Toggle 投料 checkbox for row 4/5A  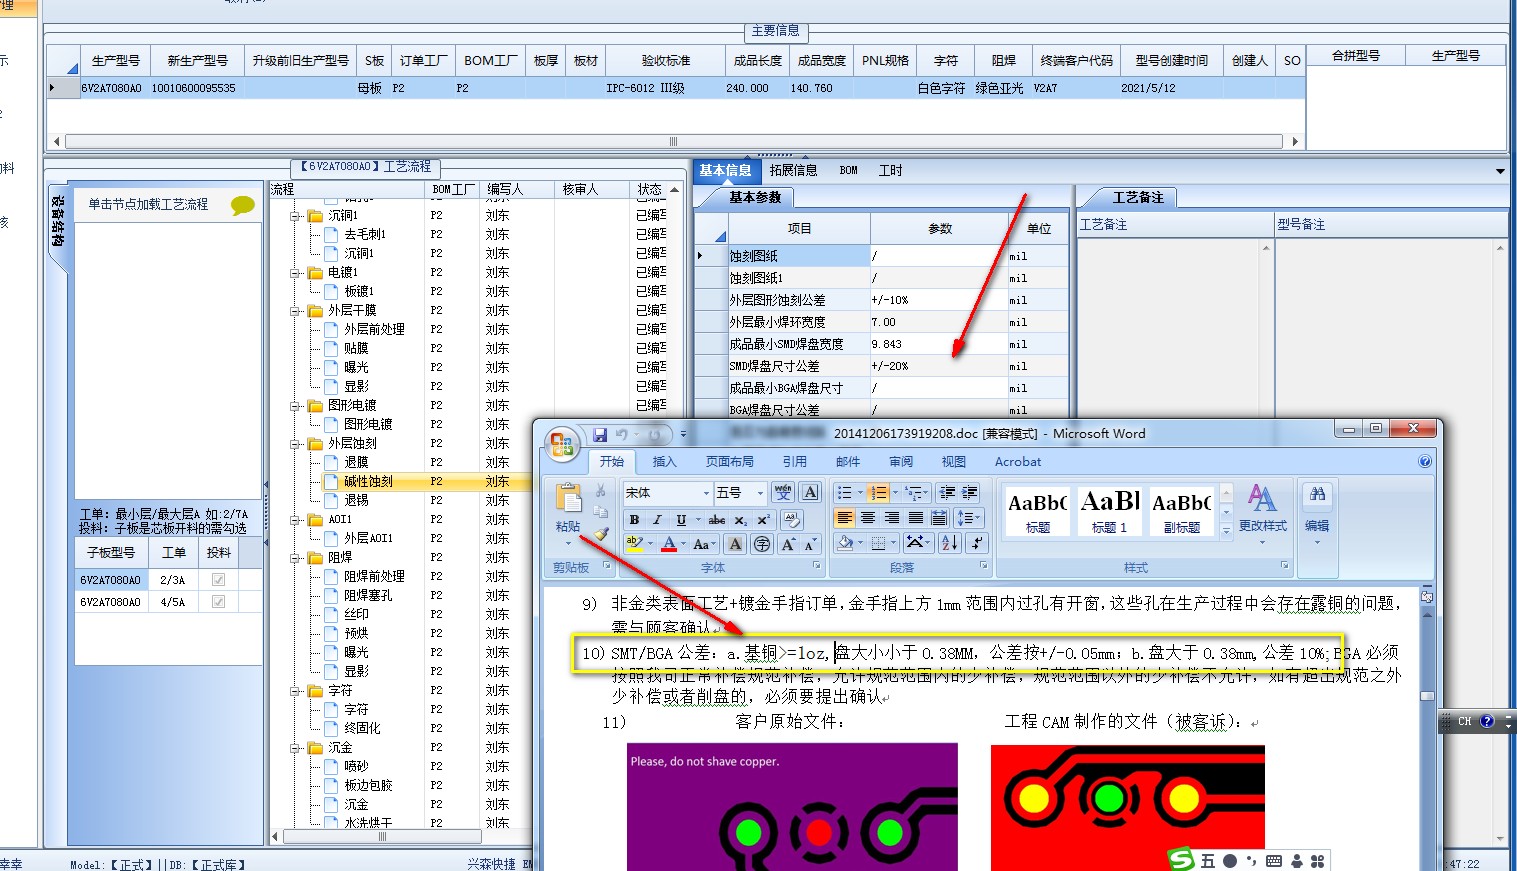pos(218,602)
